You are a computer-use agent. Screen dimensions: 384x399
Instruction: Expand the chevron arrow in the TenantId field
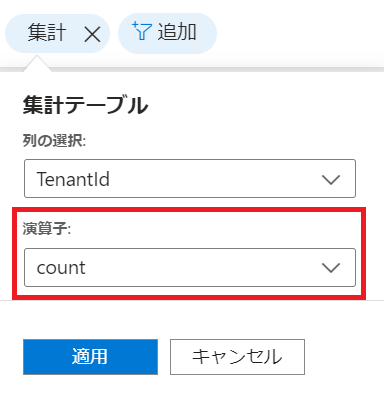[331, 180]
